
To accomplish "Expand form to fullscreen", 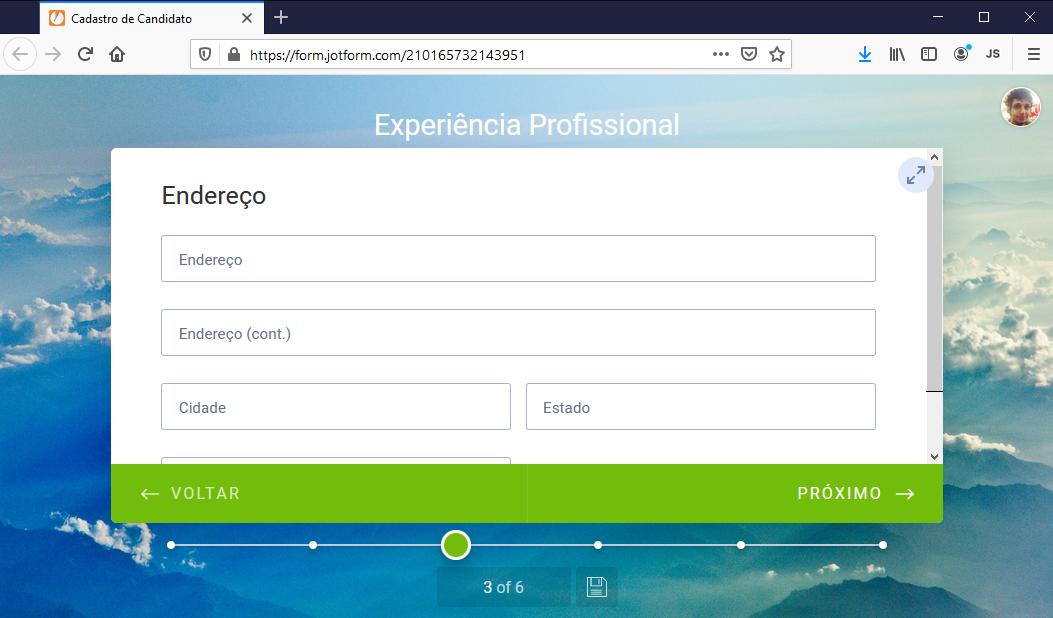I will point(915,175).
